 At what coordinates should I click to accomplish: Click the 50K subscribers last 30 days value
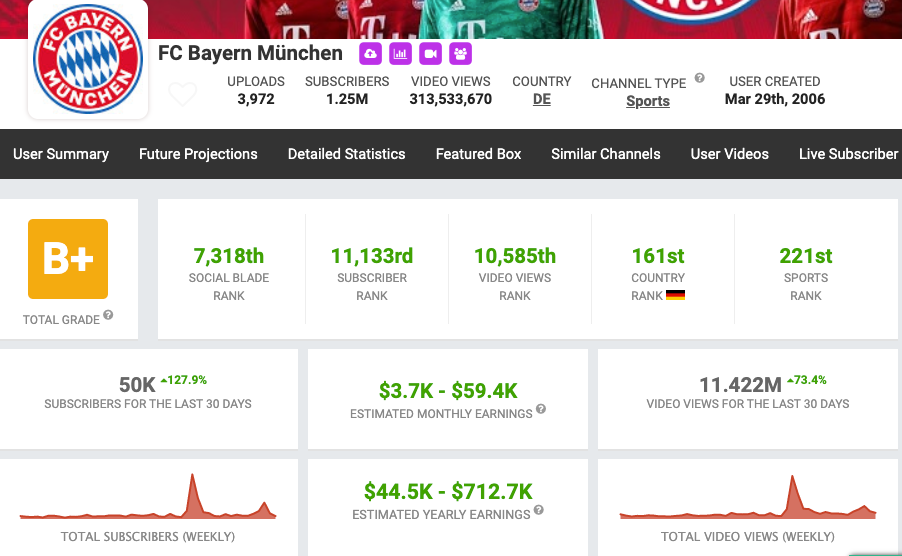(x=137, y=385)
